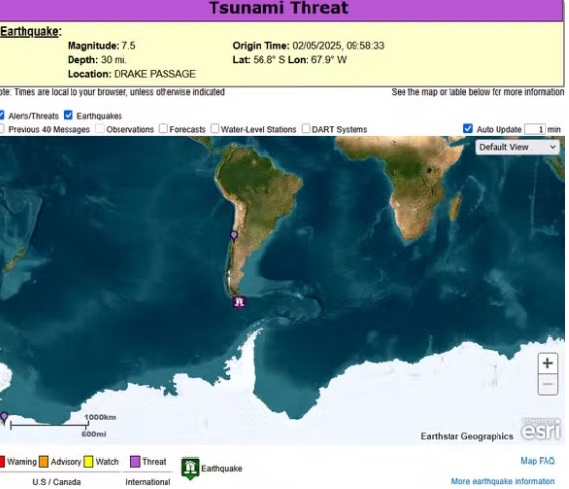
Task: Zoom in with the plus button
Action: tap(548, 363)
